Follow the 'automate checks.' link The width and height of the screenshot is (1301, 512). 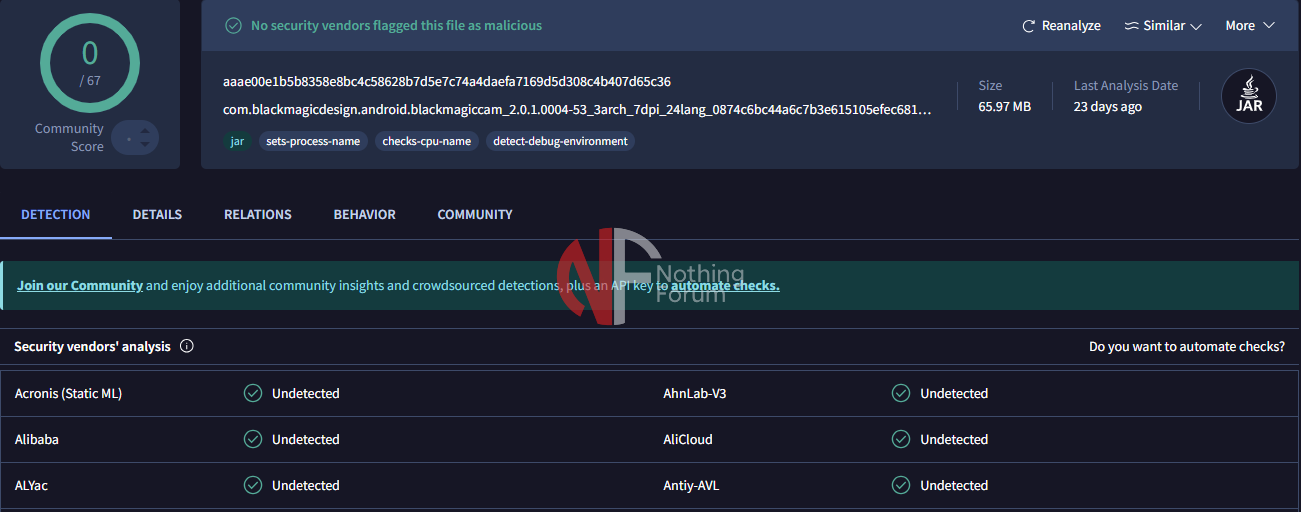click(x=725, y=285)
